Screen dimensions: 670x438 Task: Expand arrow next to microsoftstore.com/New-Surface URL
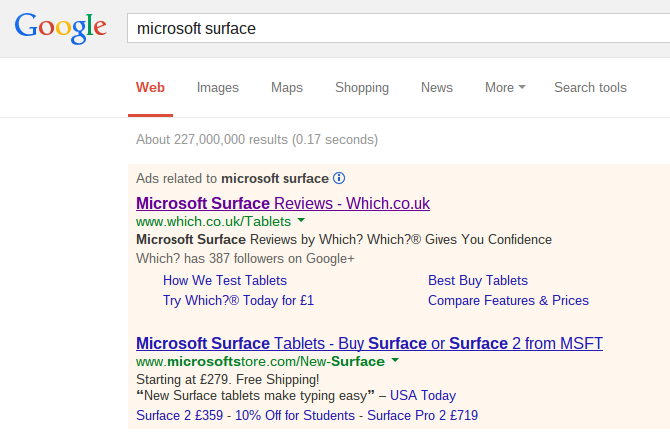pos(395,360)
